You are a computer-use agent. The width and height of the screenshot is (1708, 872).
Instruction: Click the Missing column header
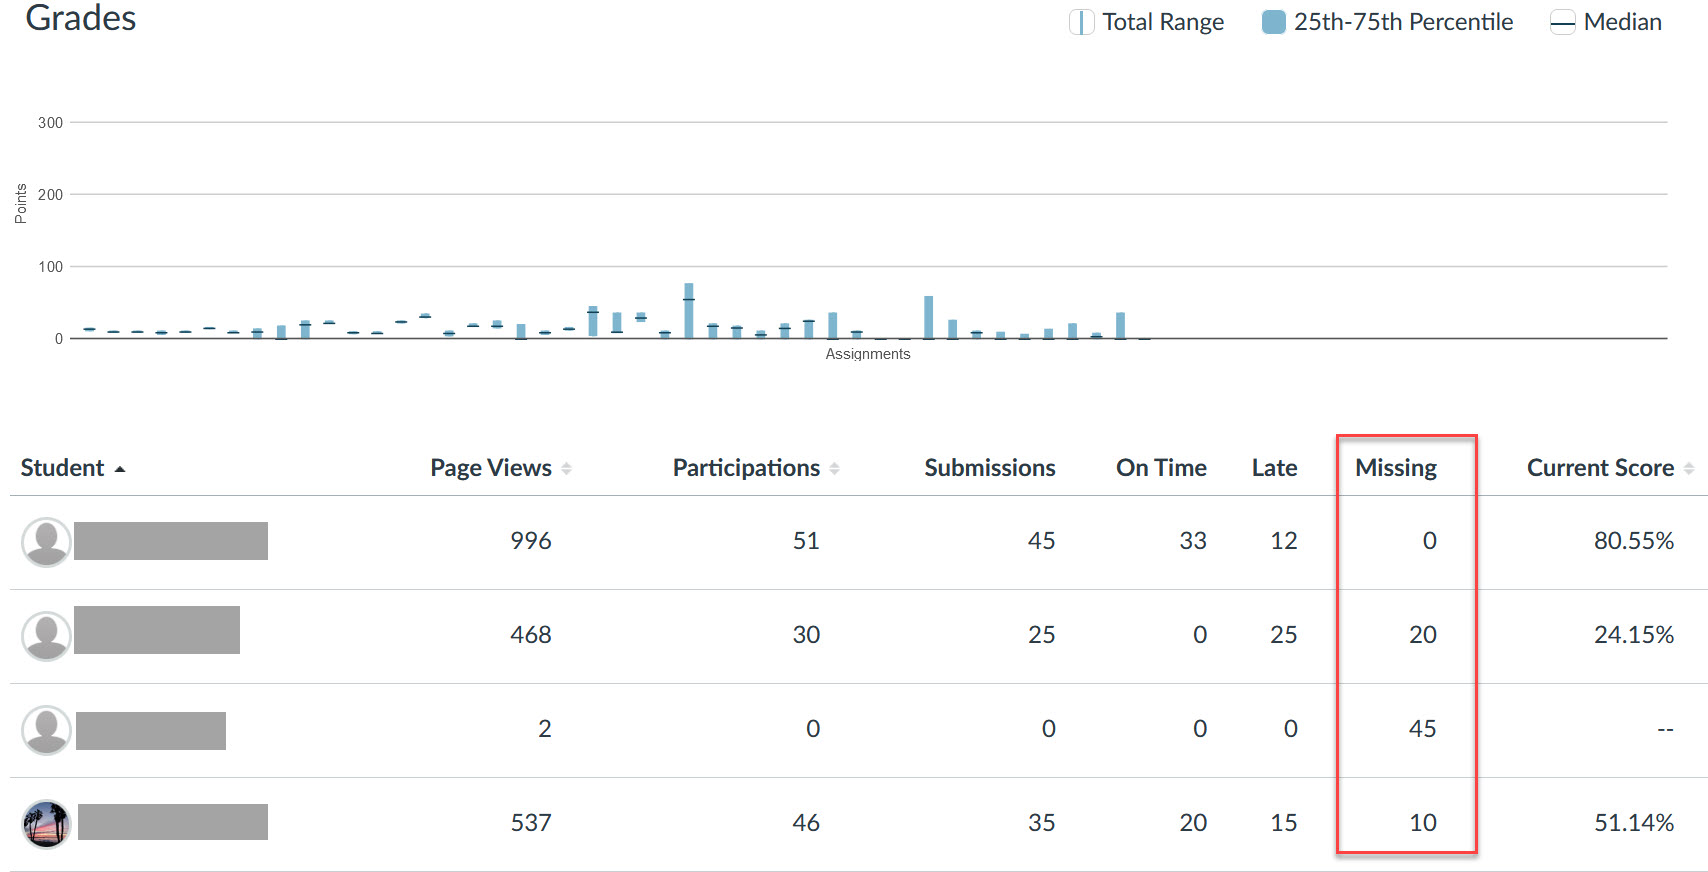coord(1396,468)
